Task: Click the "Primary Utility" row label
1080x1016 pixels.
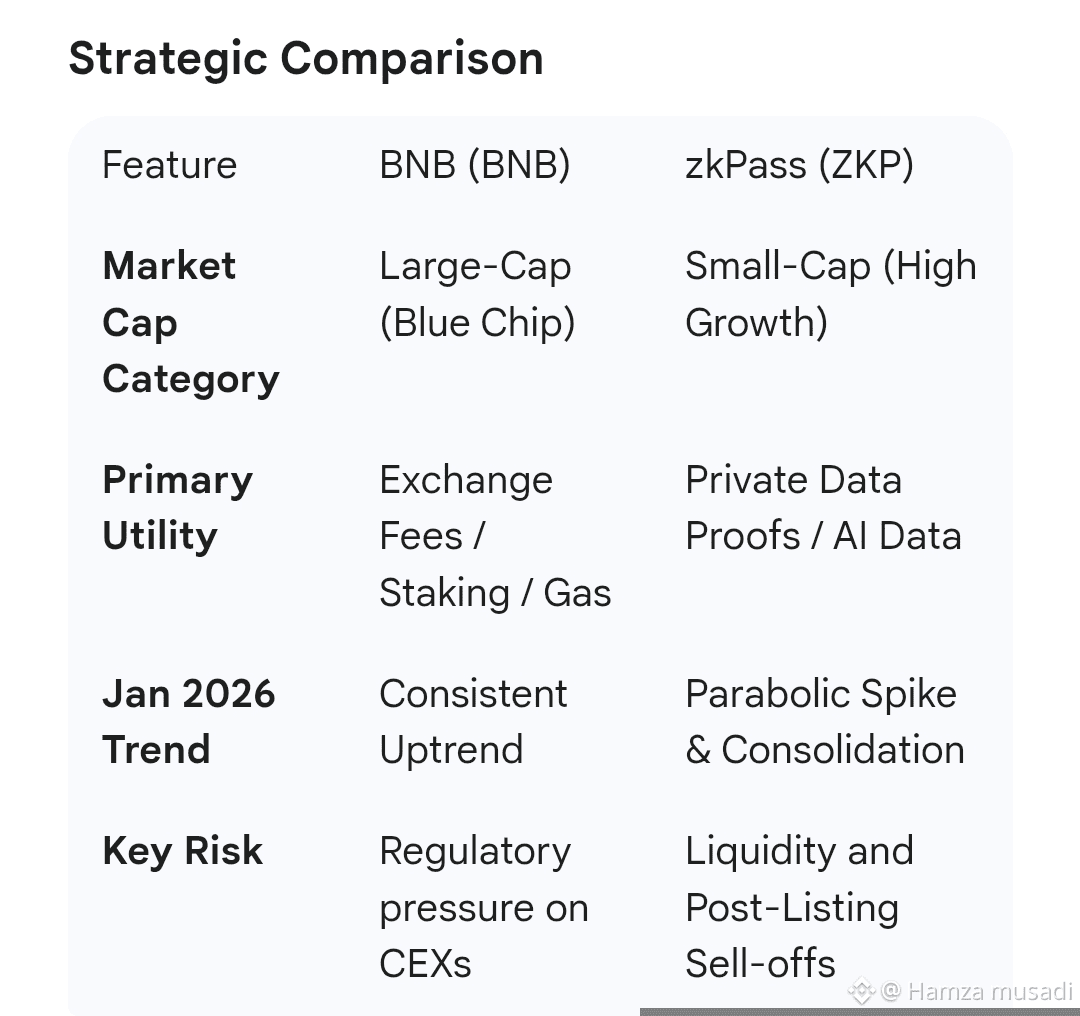Action: coord(177,508)
